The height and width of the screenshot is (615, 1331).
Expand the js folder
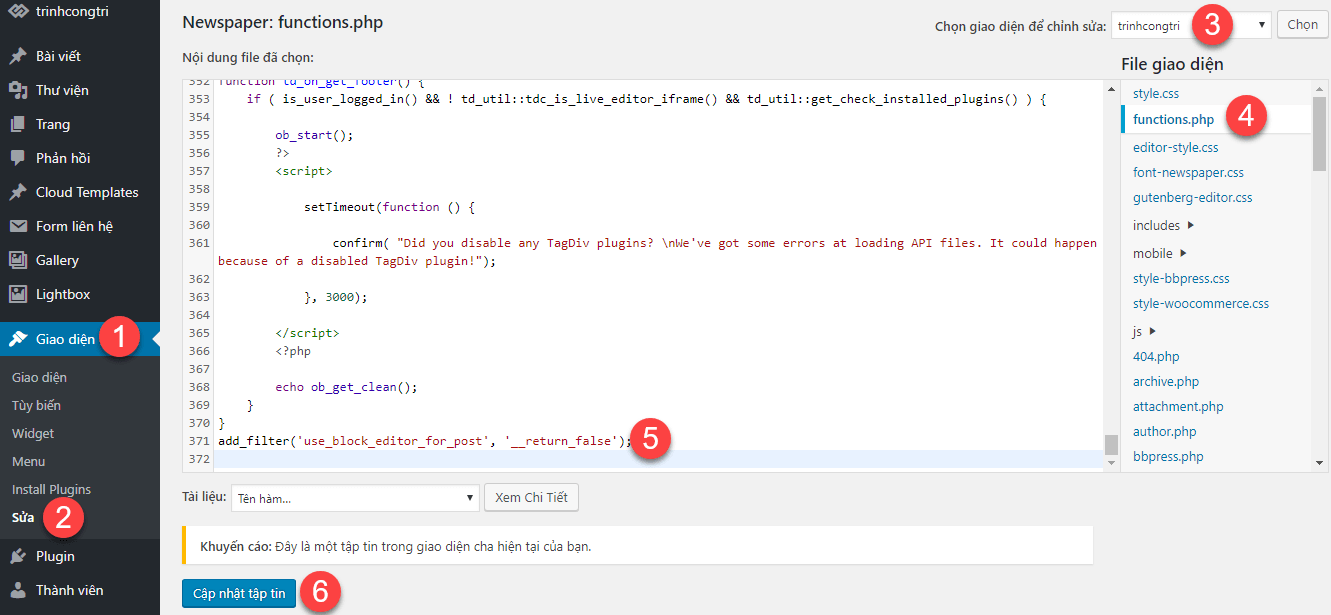tap(1145, 331)
